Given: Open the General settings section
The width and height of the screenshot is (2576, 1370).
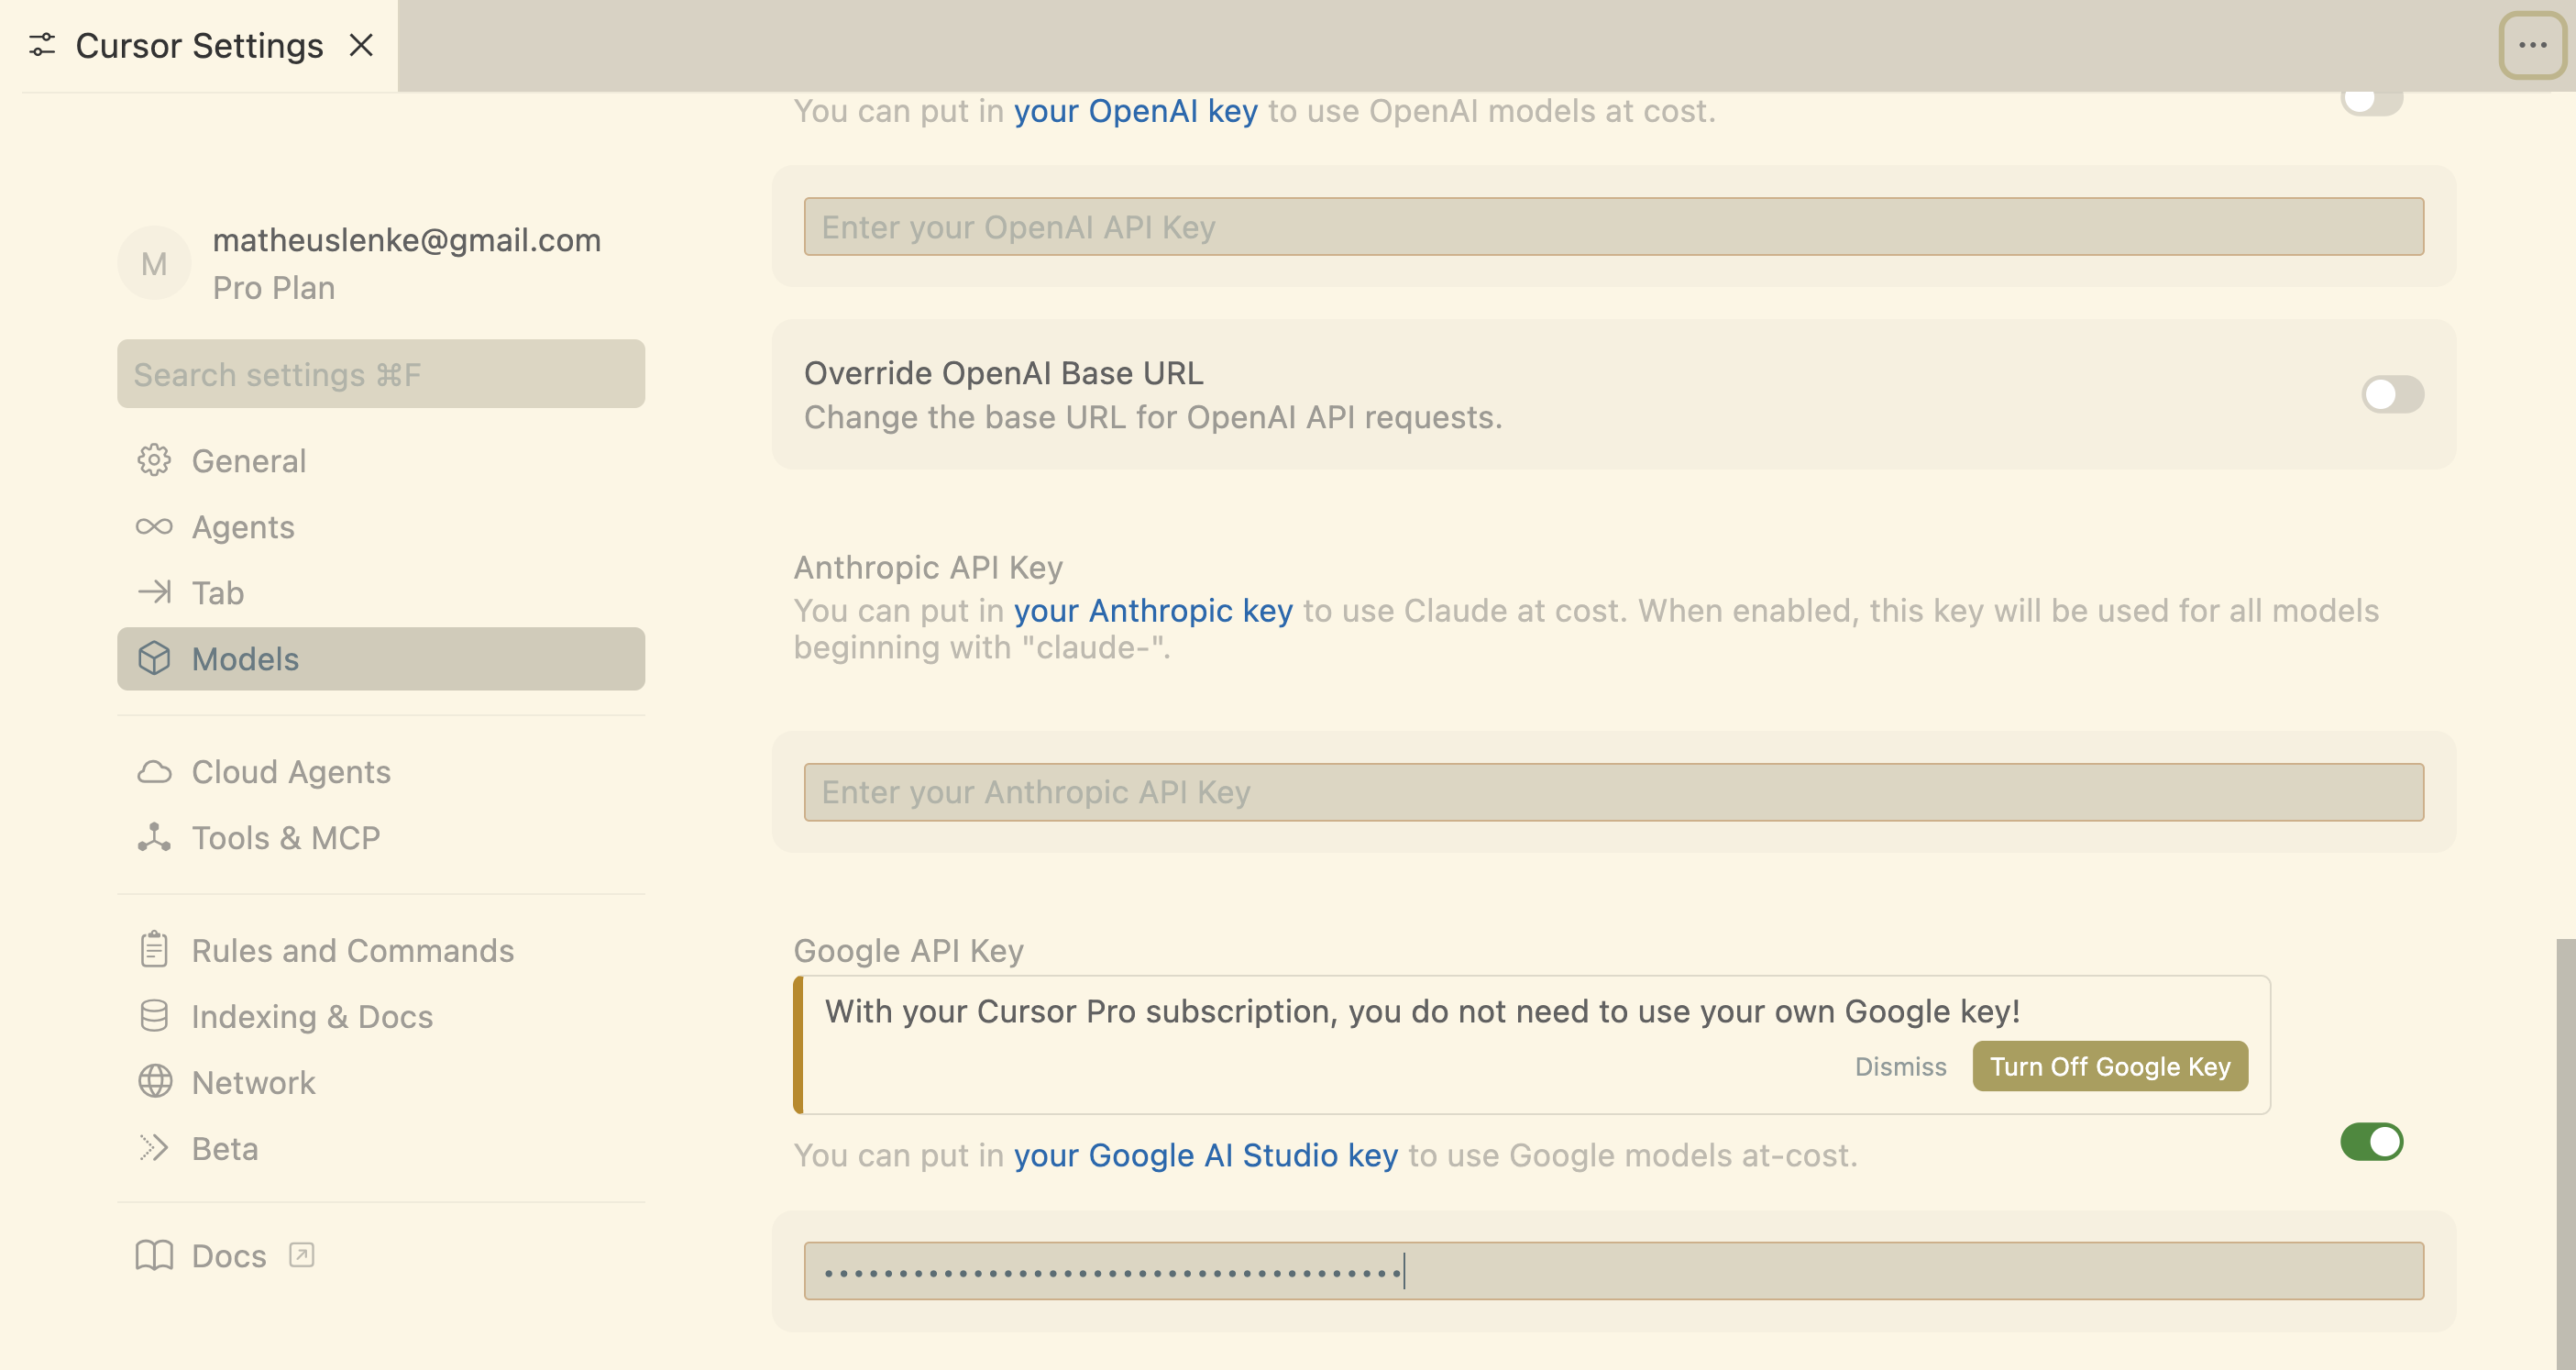Looking at the screenshot, I should click(248, 460).
